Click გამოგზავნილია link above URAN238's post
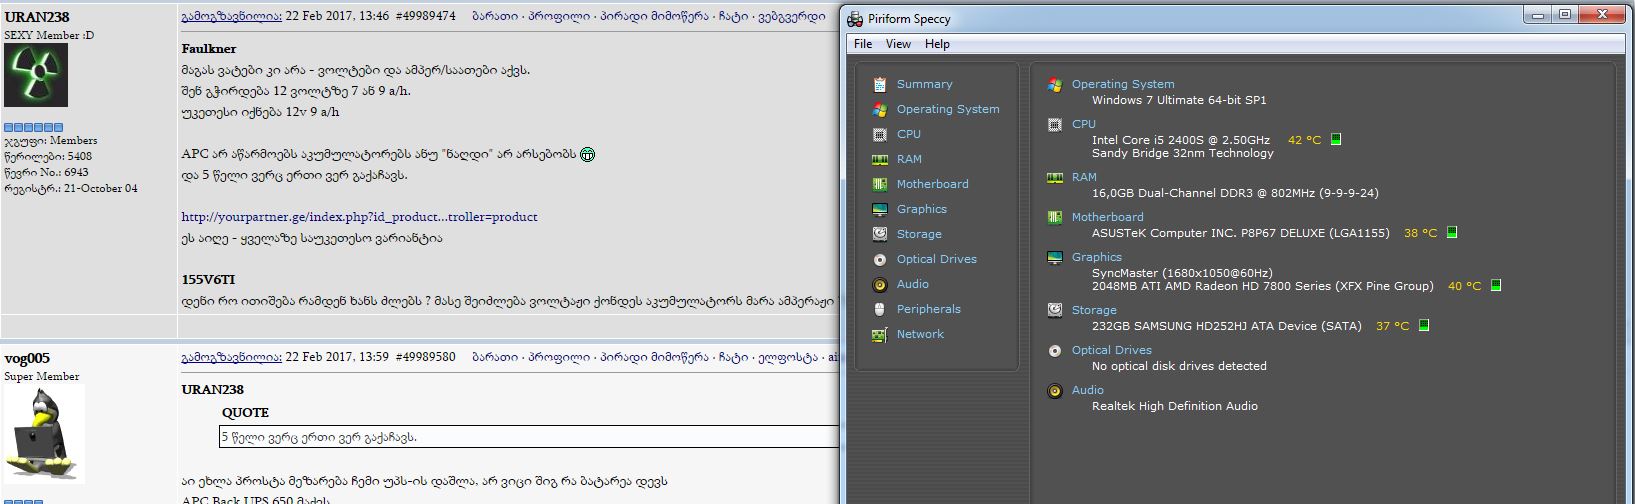 231,16
